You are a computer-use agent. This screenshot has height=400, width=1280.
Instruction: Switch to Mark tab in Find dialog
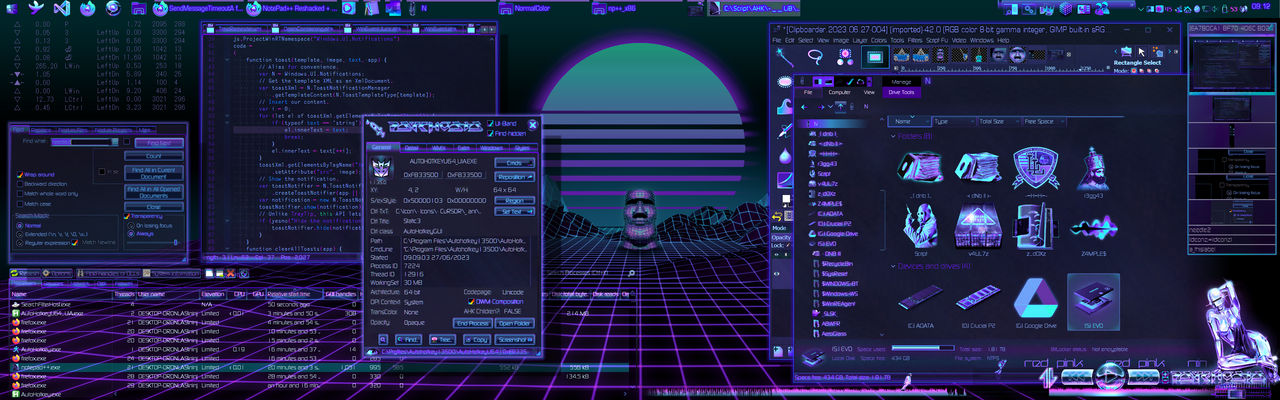coord(144,130)
